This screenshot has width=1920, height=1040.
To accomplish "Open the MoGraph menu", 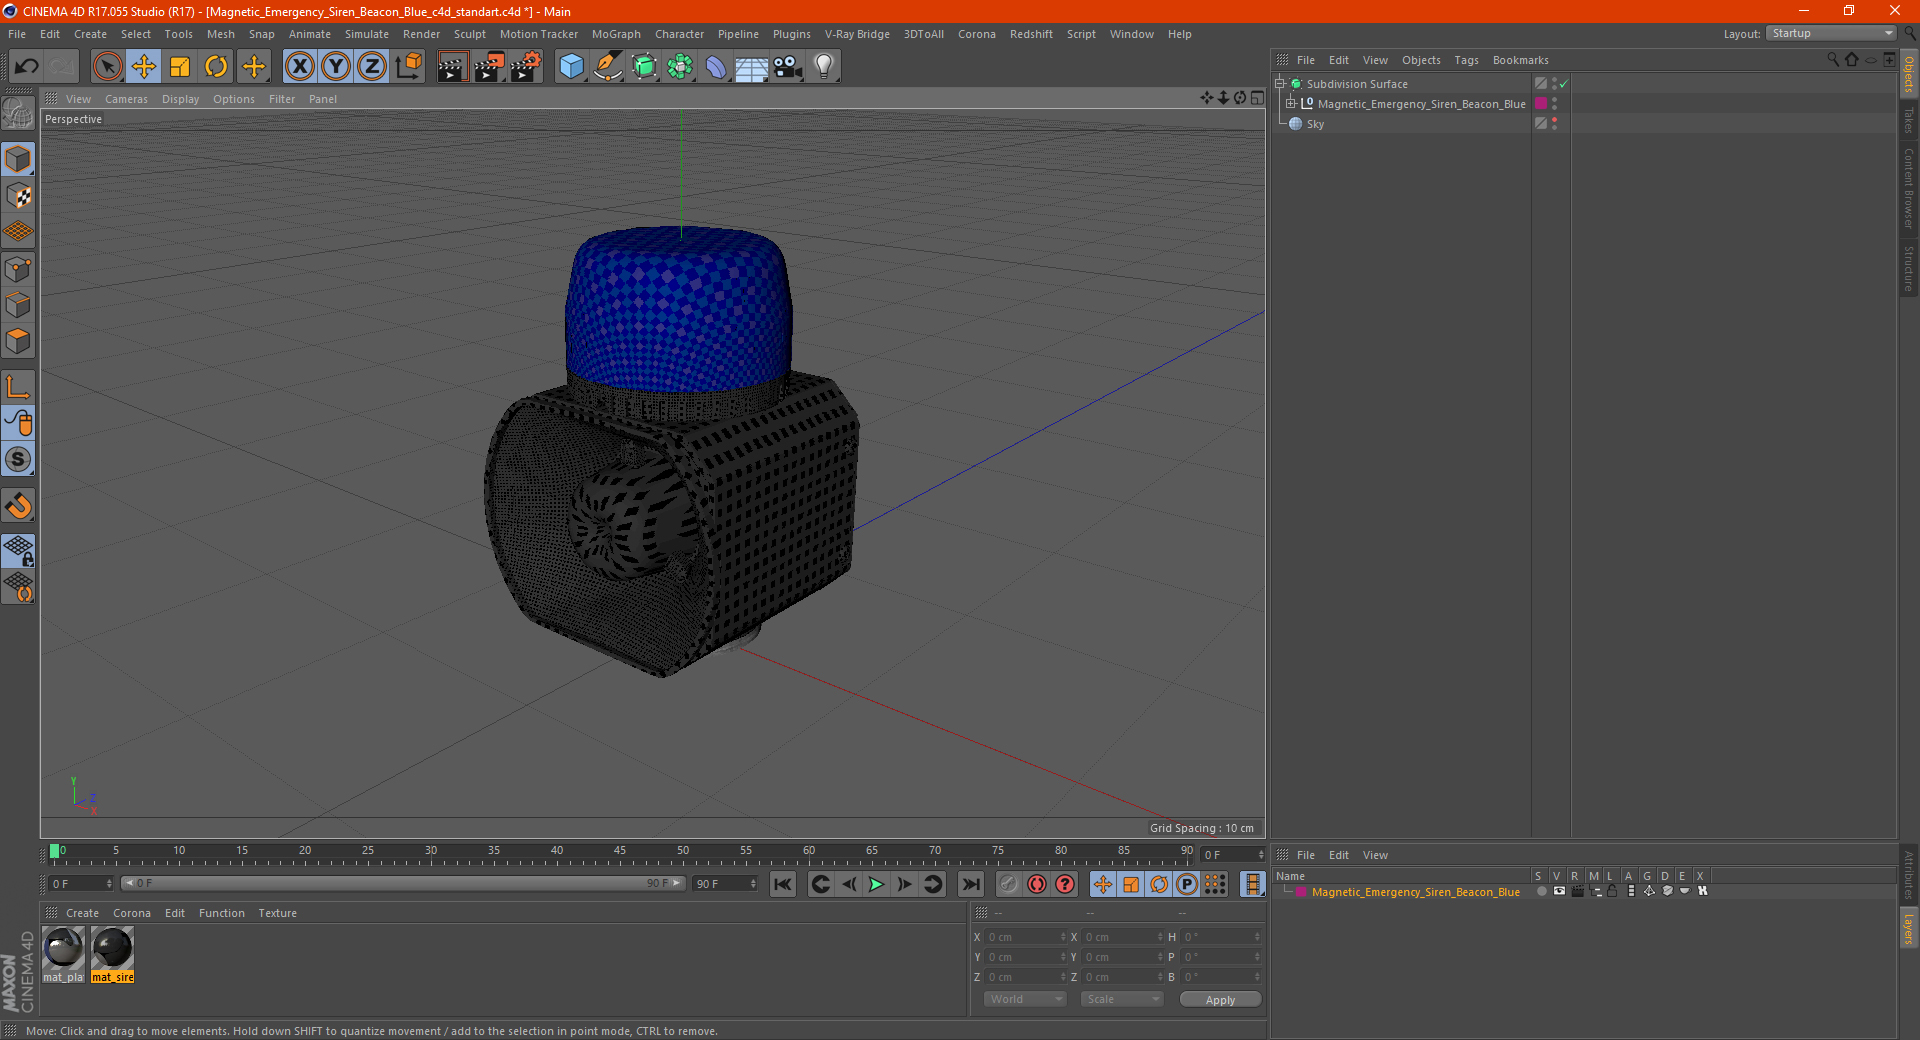I will [x=616, y=34].
